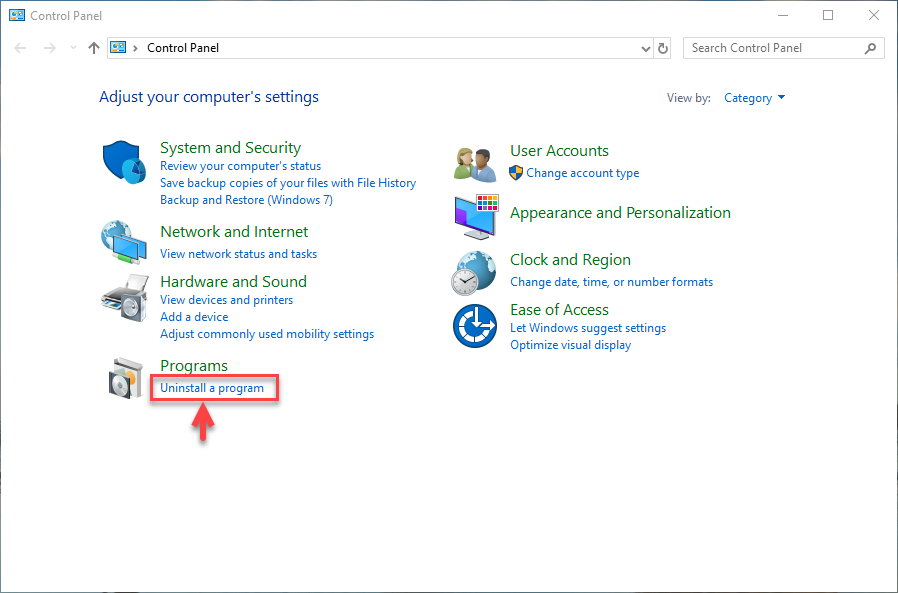Focus the Search Control Panel field
898x593 pixels.
point(783,48)
